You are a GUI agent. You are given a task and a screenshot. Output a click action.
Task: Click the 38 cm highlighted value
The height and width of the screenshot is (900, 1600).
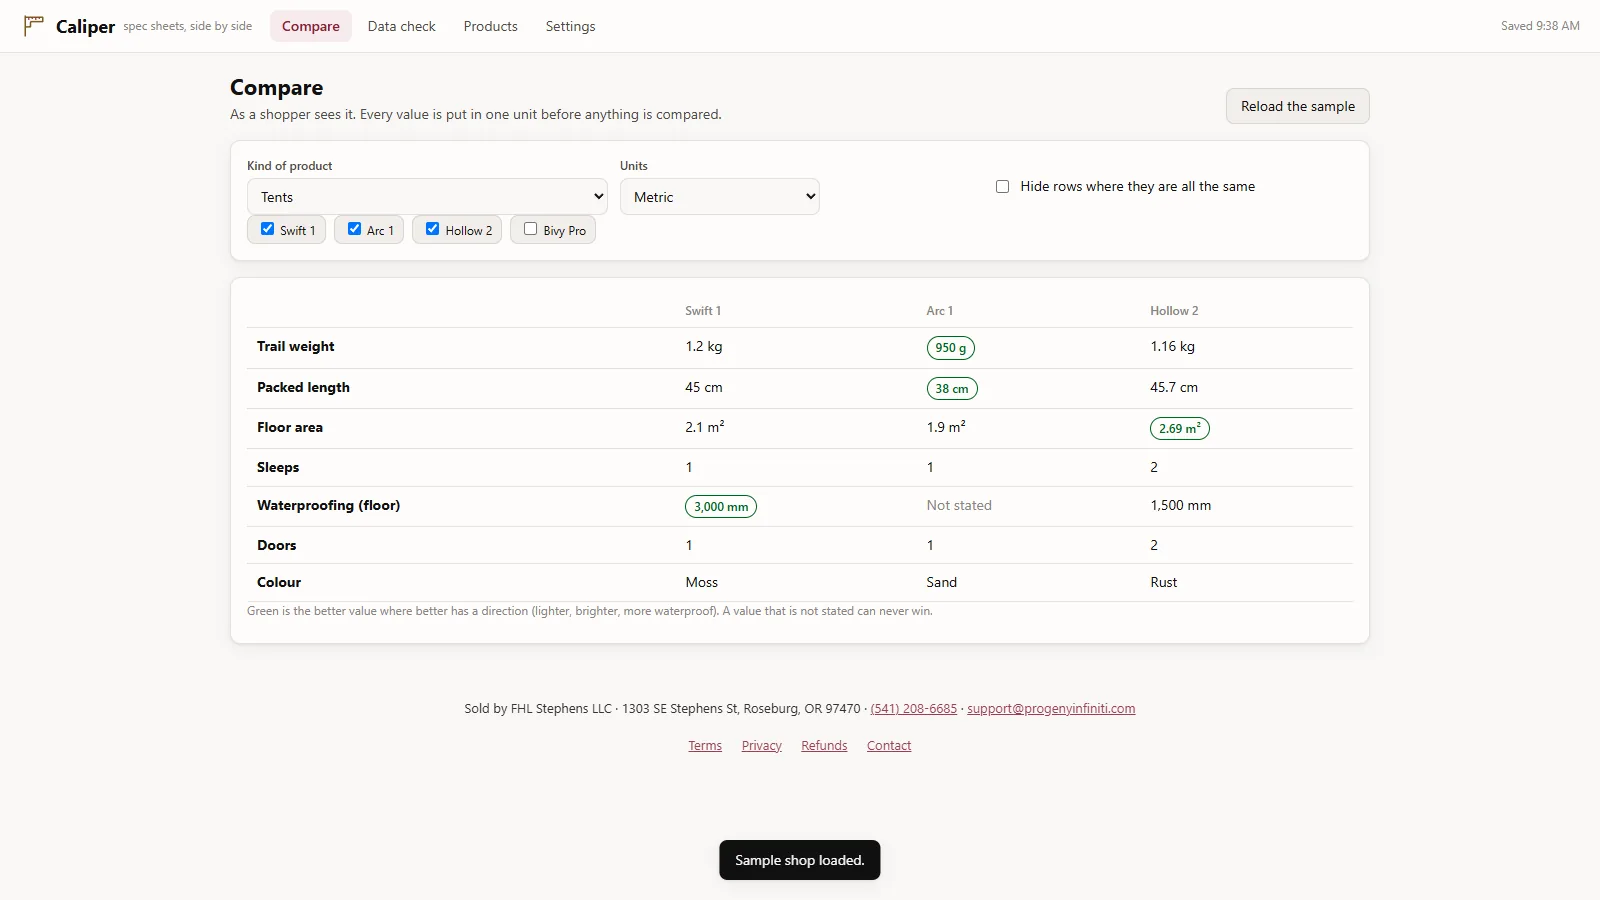(952, 389)
